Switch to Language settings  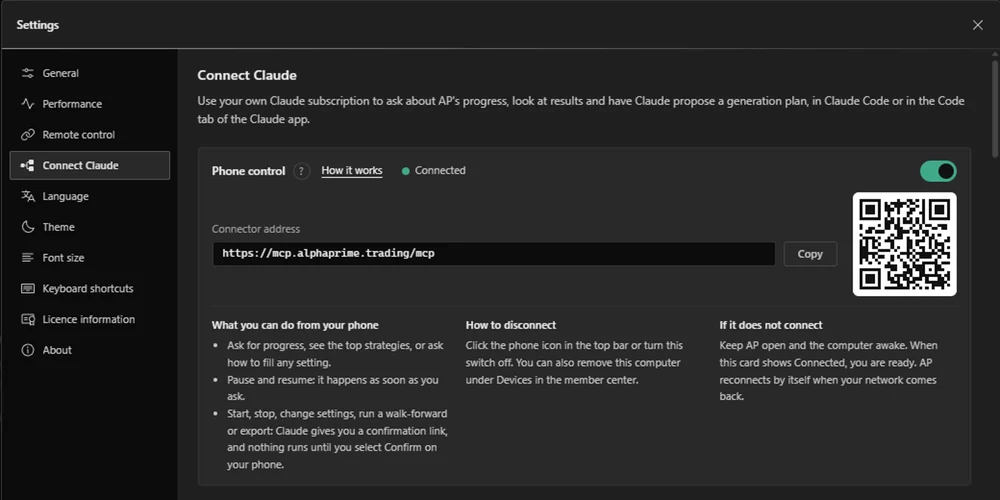coord(90,196)
